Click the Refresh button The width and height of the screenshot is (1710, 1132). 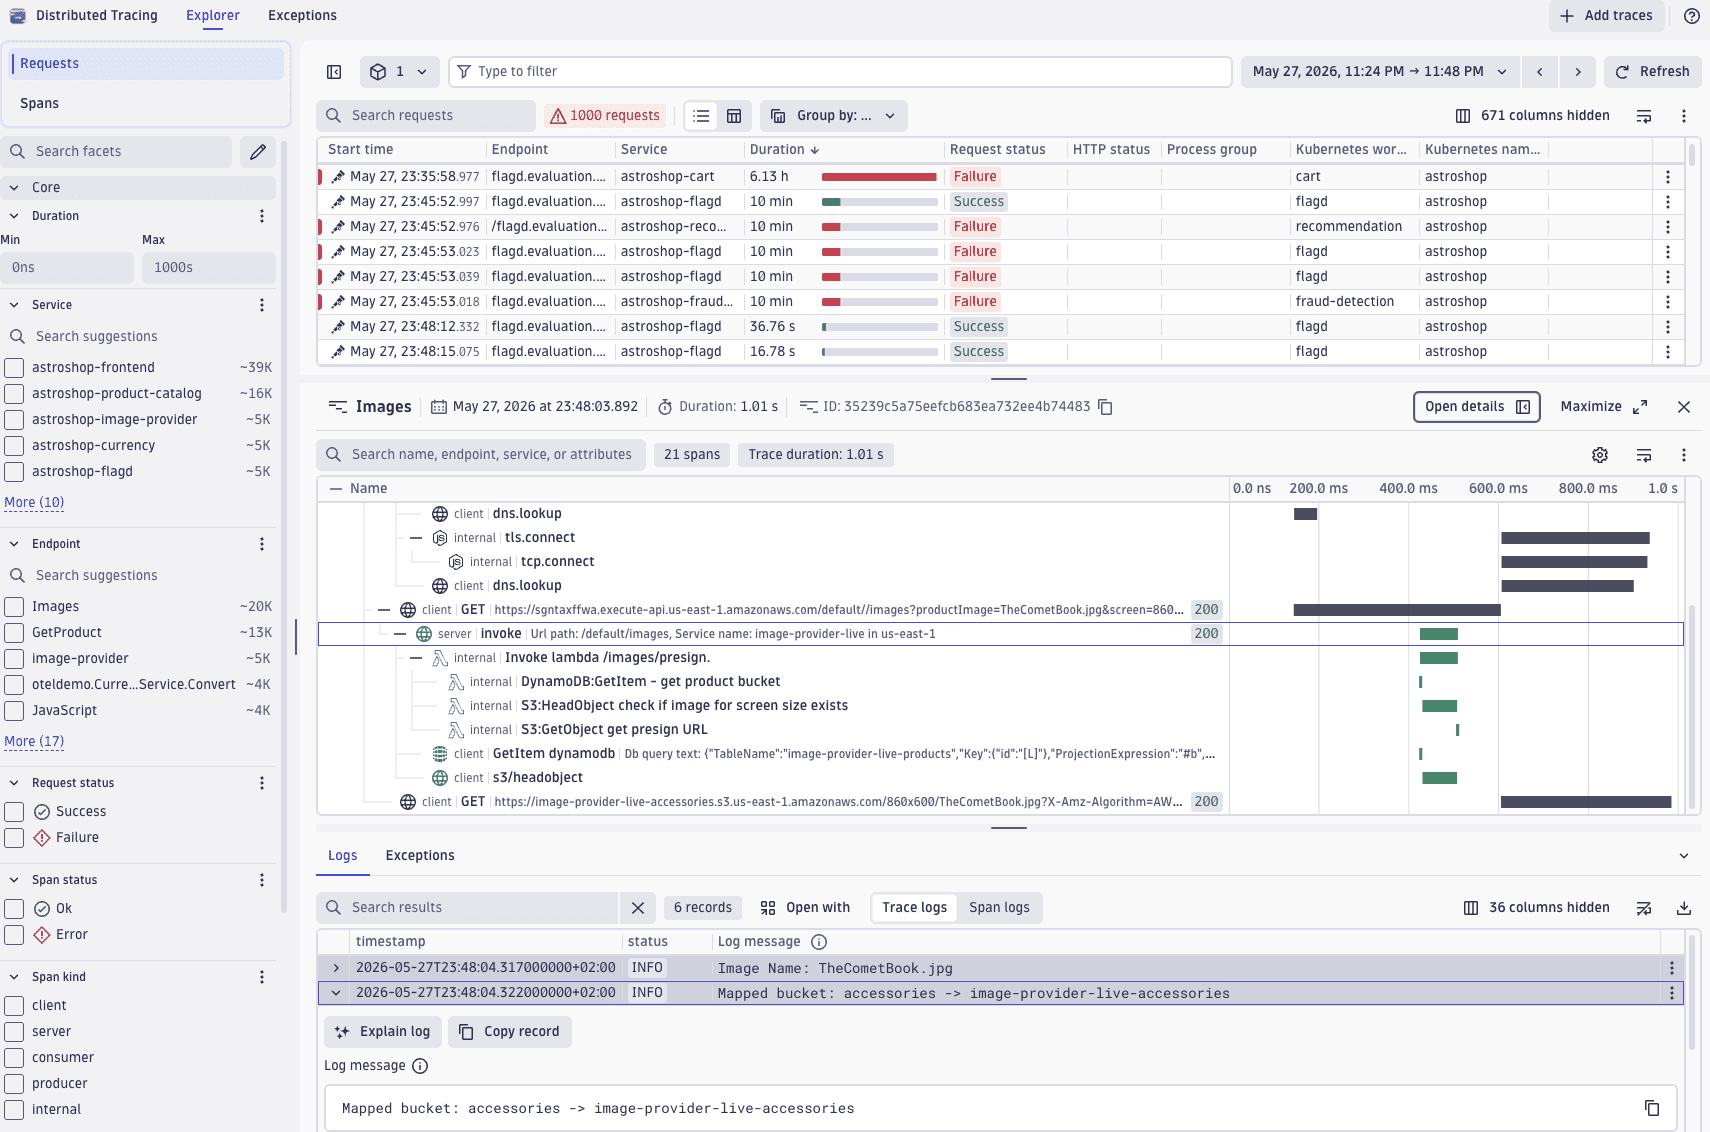[1653, 72]
